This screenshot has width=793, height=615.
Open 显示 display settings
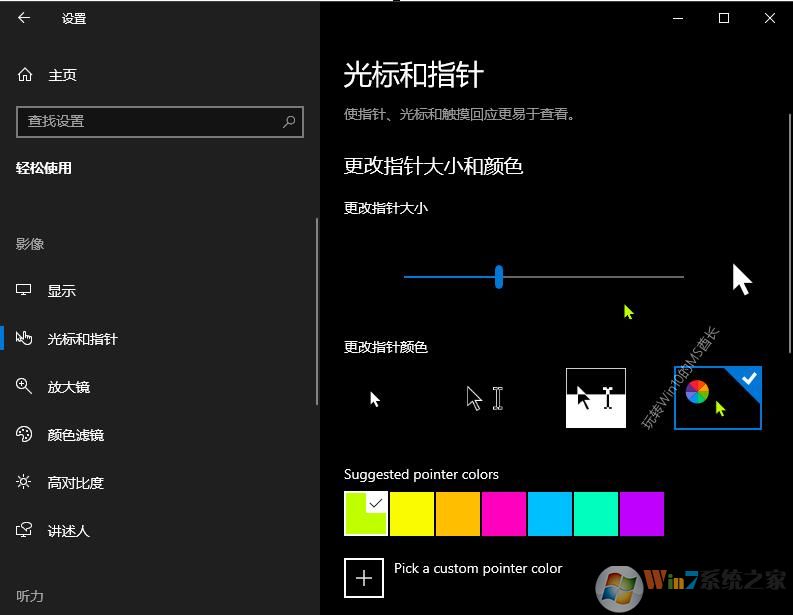coord(61,291)
